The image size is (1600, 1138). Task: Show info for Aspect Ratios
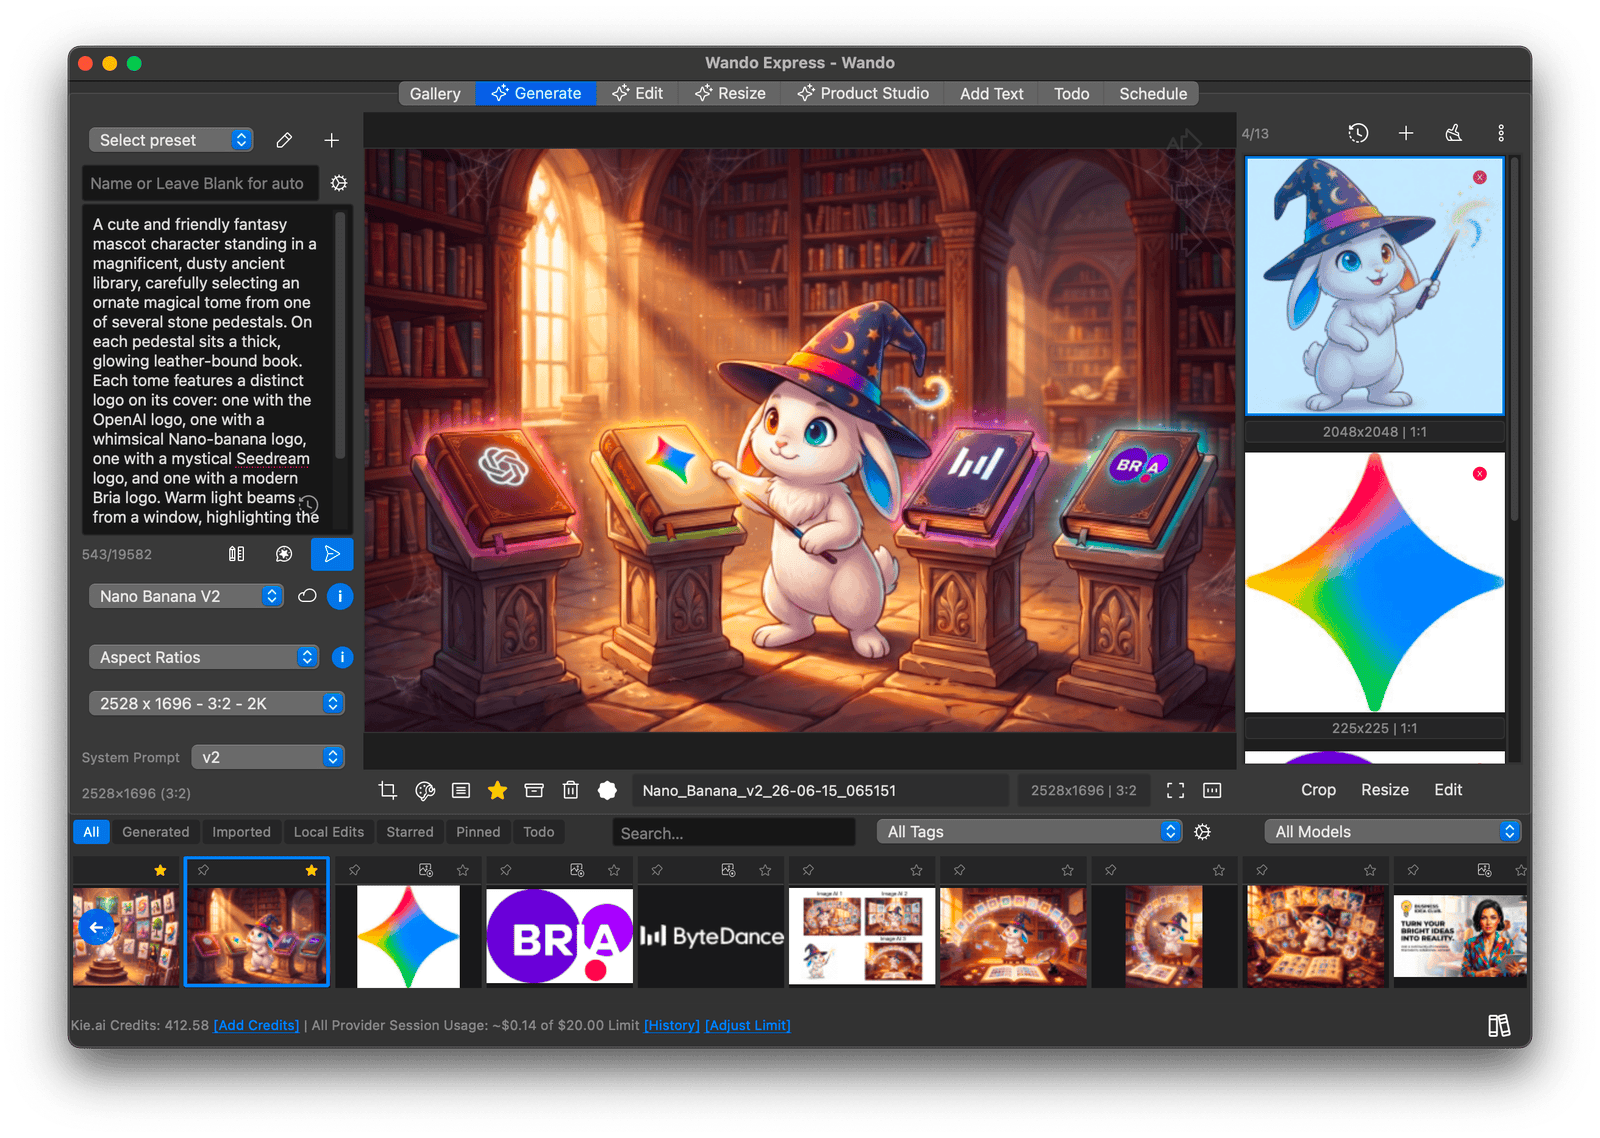click(x=342, y=657)
